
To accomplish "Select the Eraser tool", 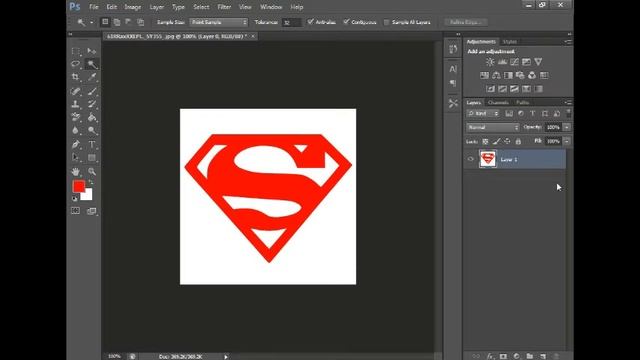I will coord(76,117).
